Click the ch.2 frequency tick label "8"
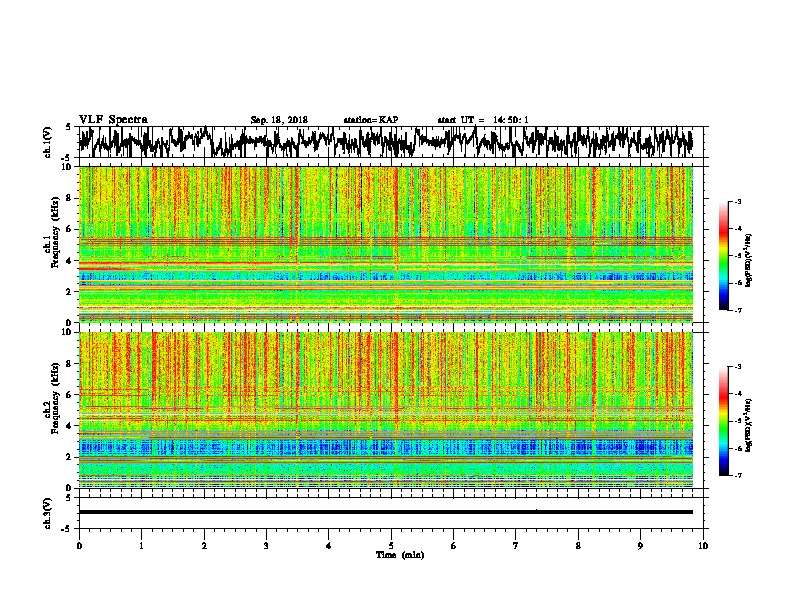 click(x=70, y=364)
